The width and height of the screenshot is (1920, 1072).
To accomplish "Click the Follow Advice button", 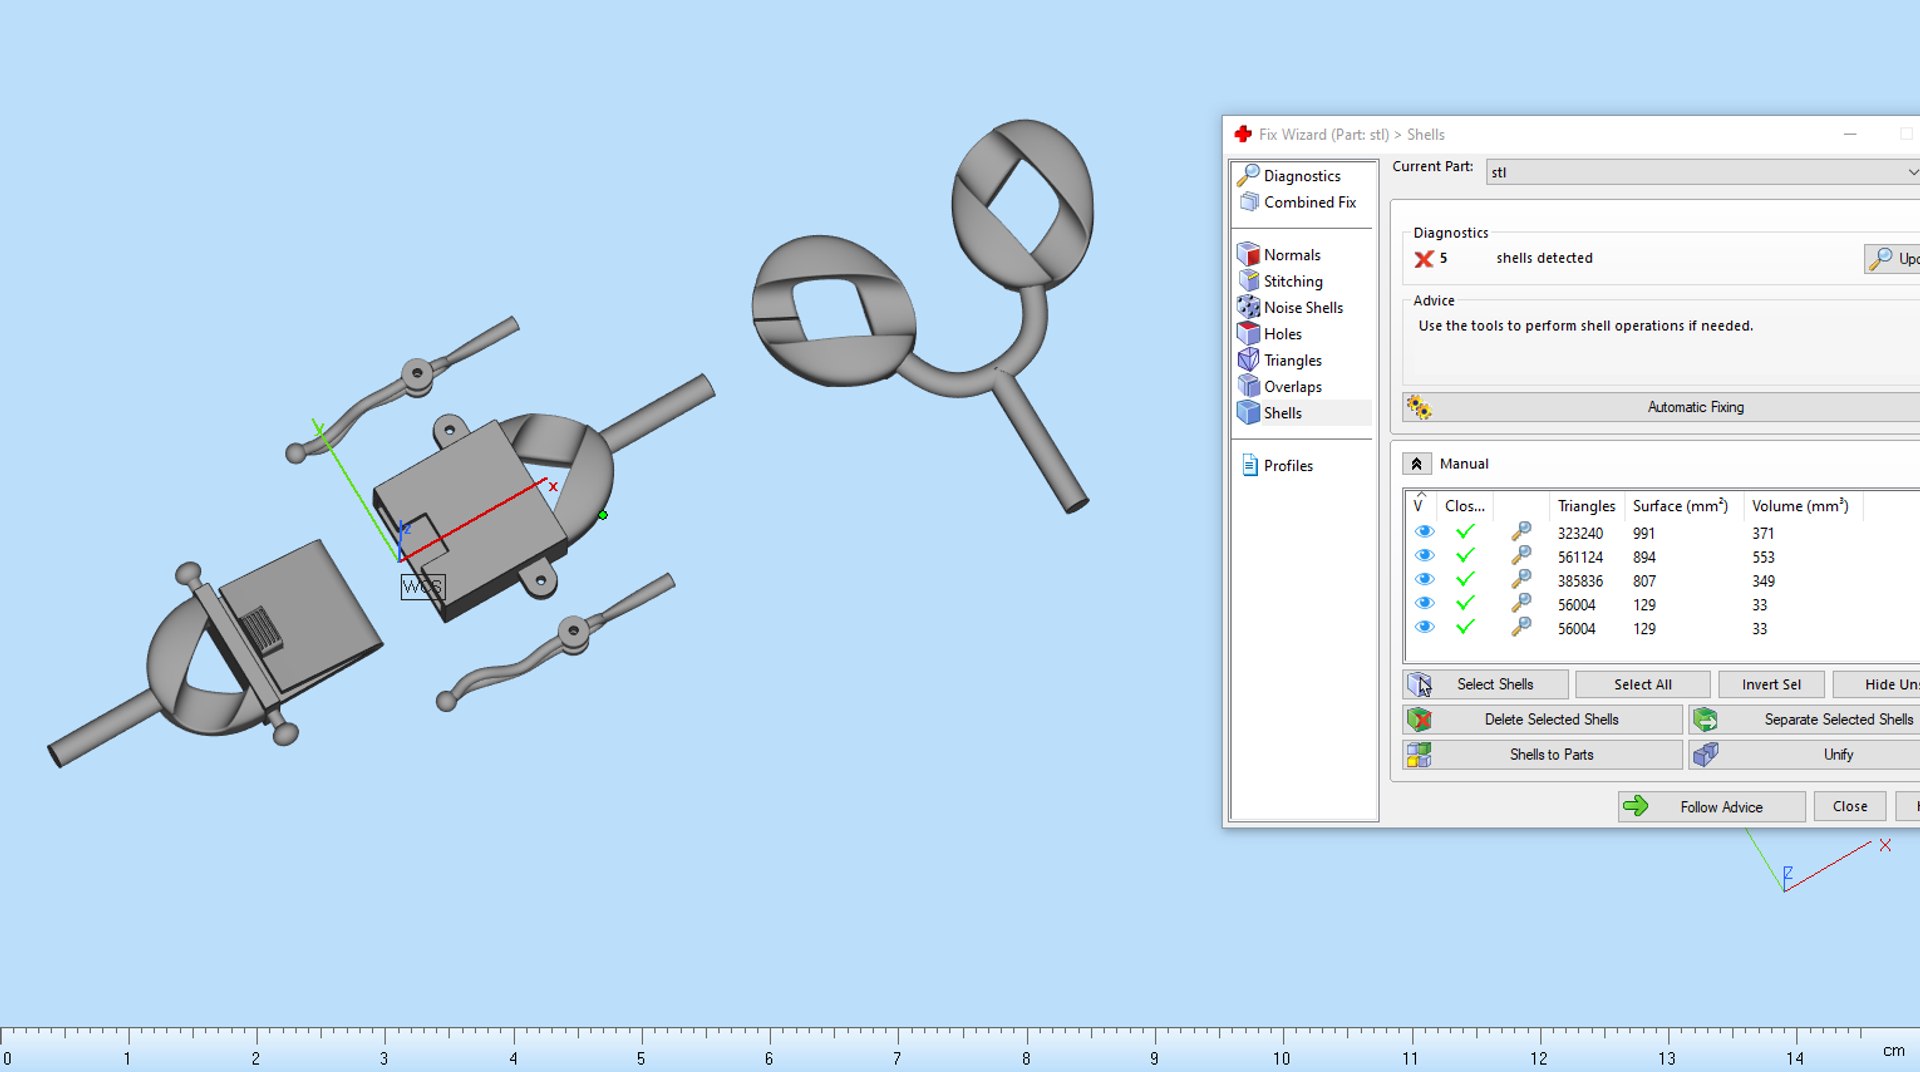I will click(x=1711, y=806).
